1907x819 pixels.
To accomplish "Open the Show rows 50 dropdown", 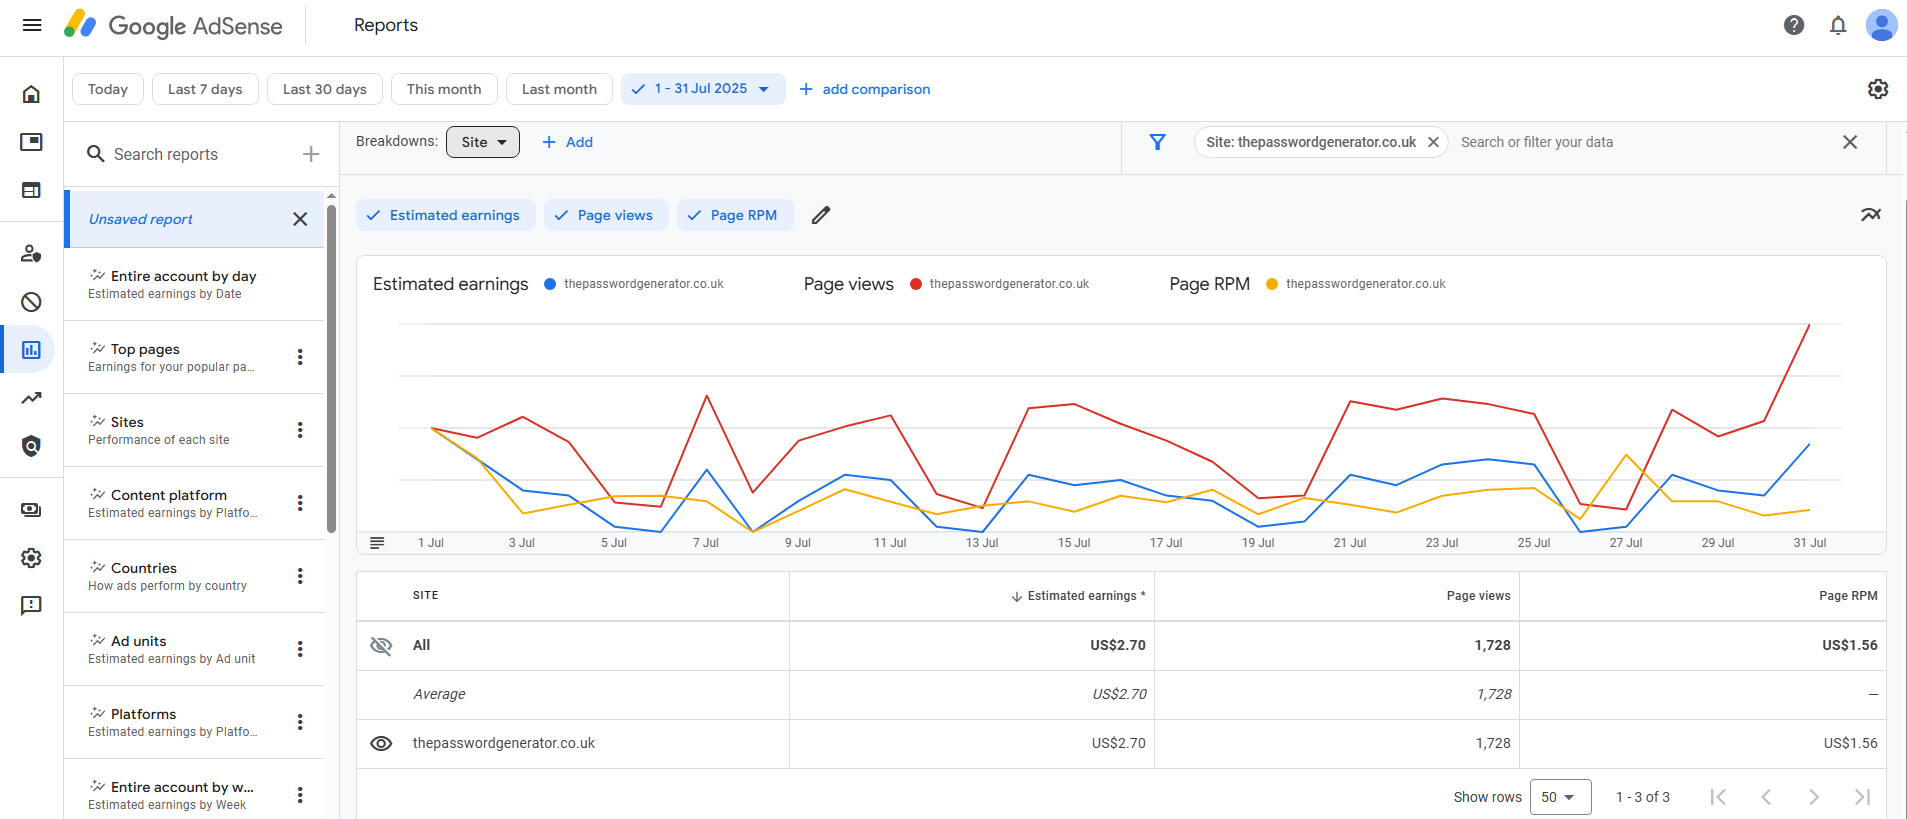I will (1560, 797).
